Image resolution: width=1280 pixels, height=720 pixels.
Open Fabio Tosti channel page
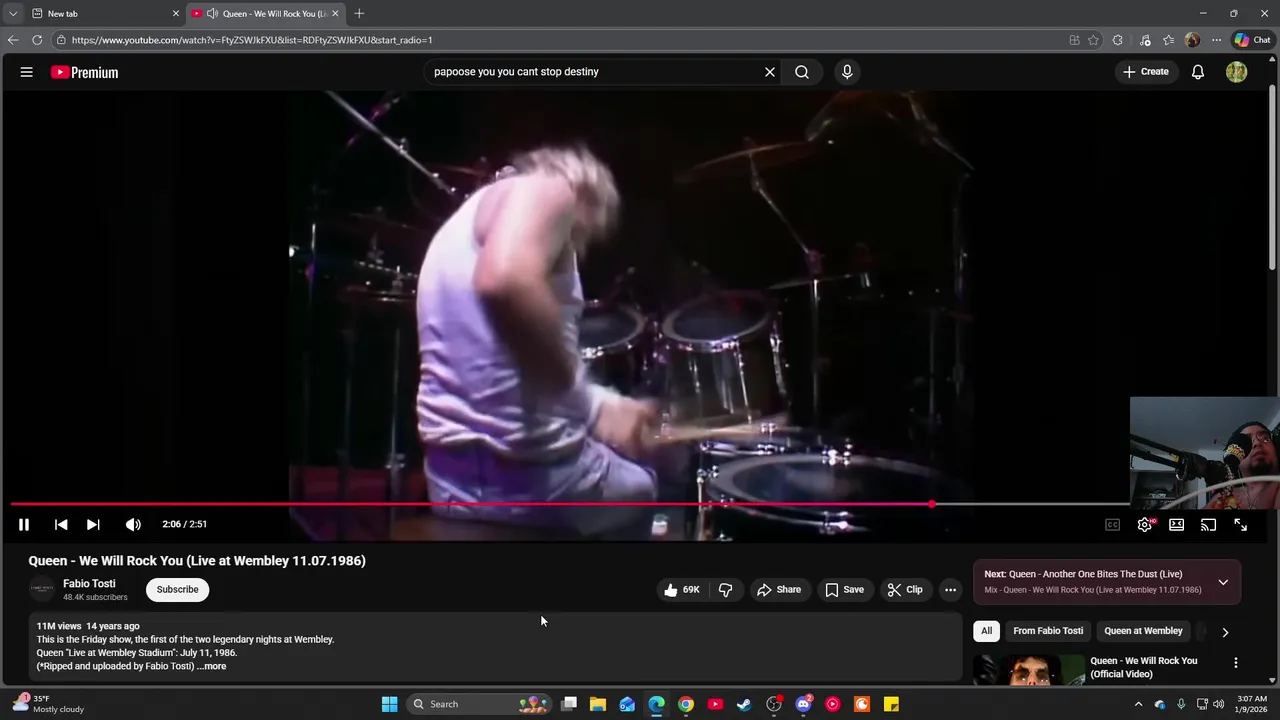[x=89, y=583]
